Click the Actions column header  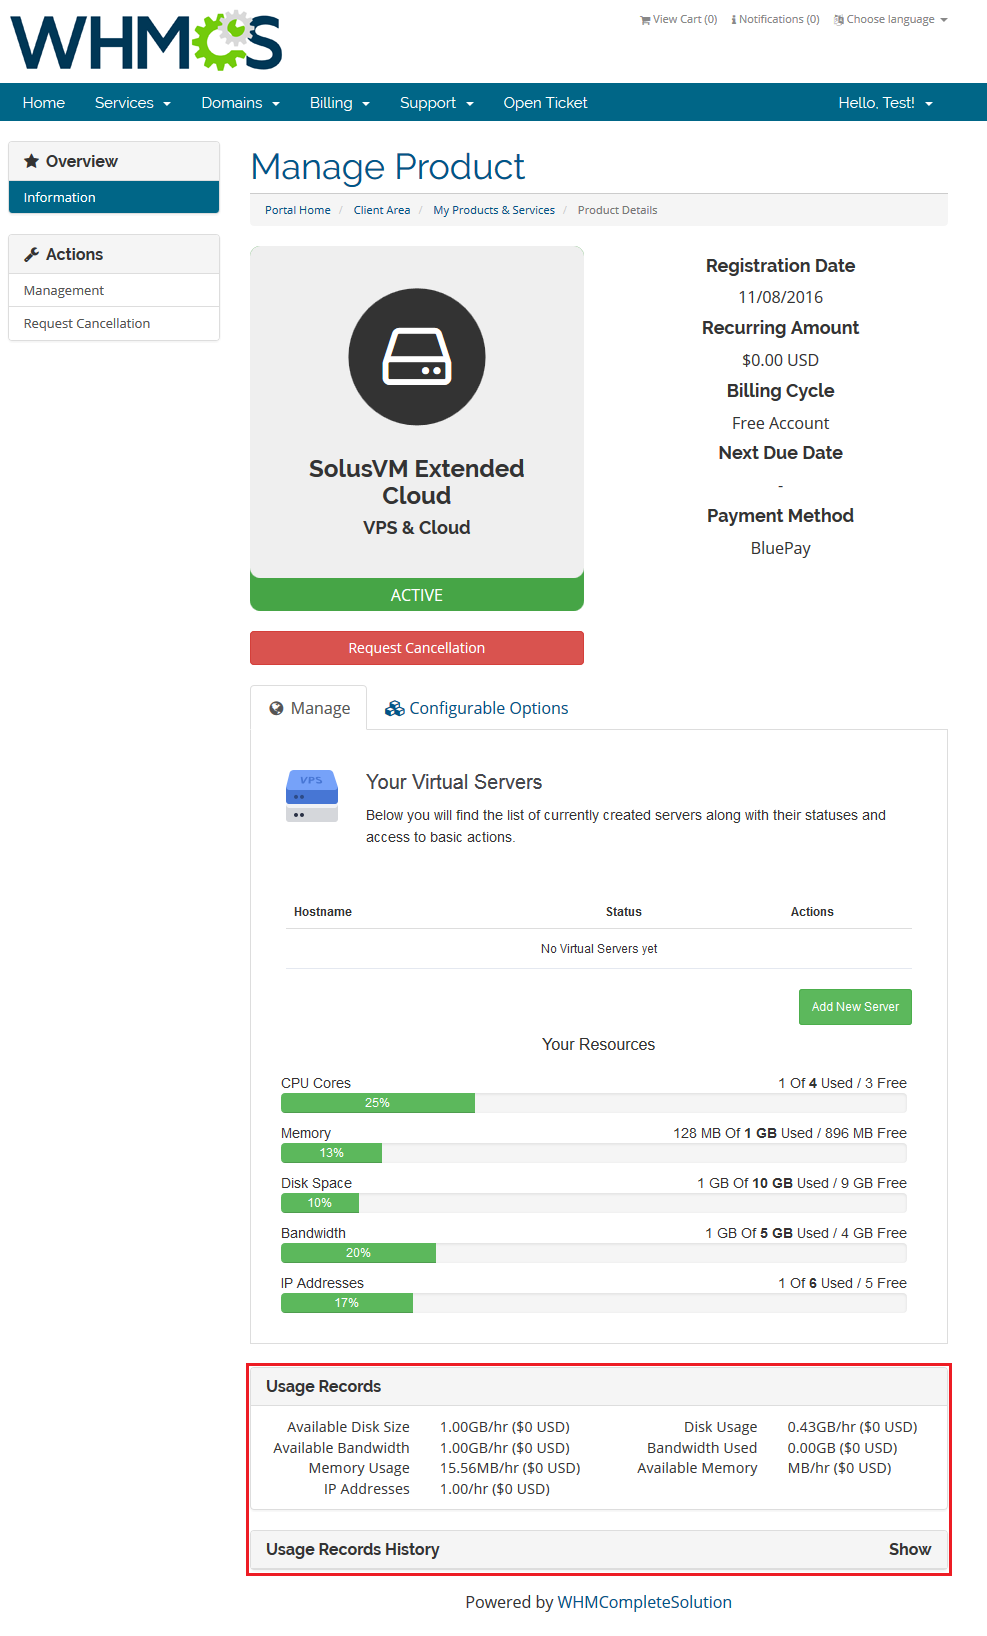[x=812, y=912]
